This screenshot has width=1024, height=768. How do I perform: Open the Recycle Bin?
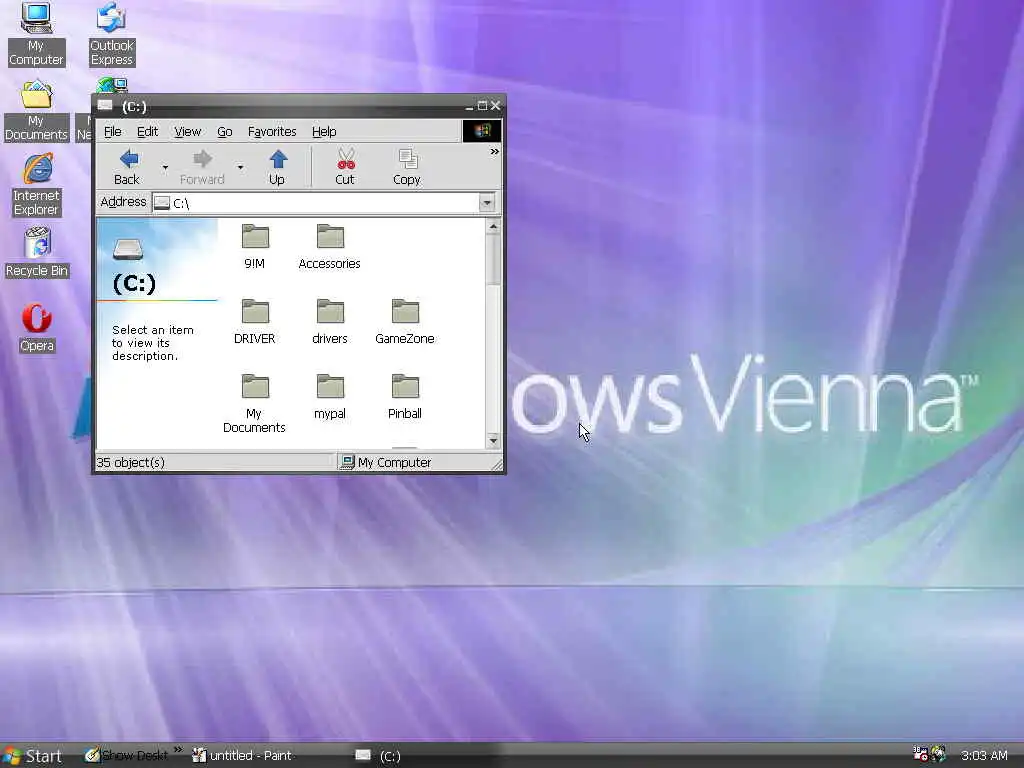click(x=37, y=253)
